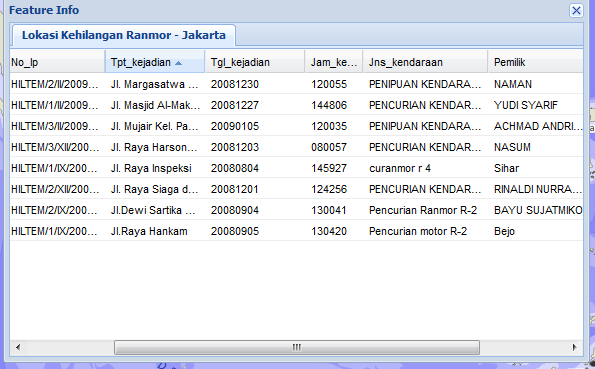Screen dimensions: 595x369
Task: Click PENCURIAN KENDAR... in NASUM row
Action: click(425, 147)
